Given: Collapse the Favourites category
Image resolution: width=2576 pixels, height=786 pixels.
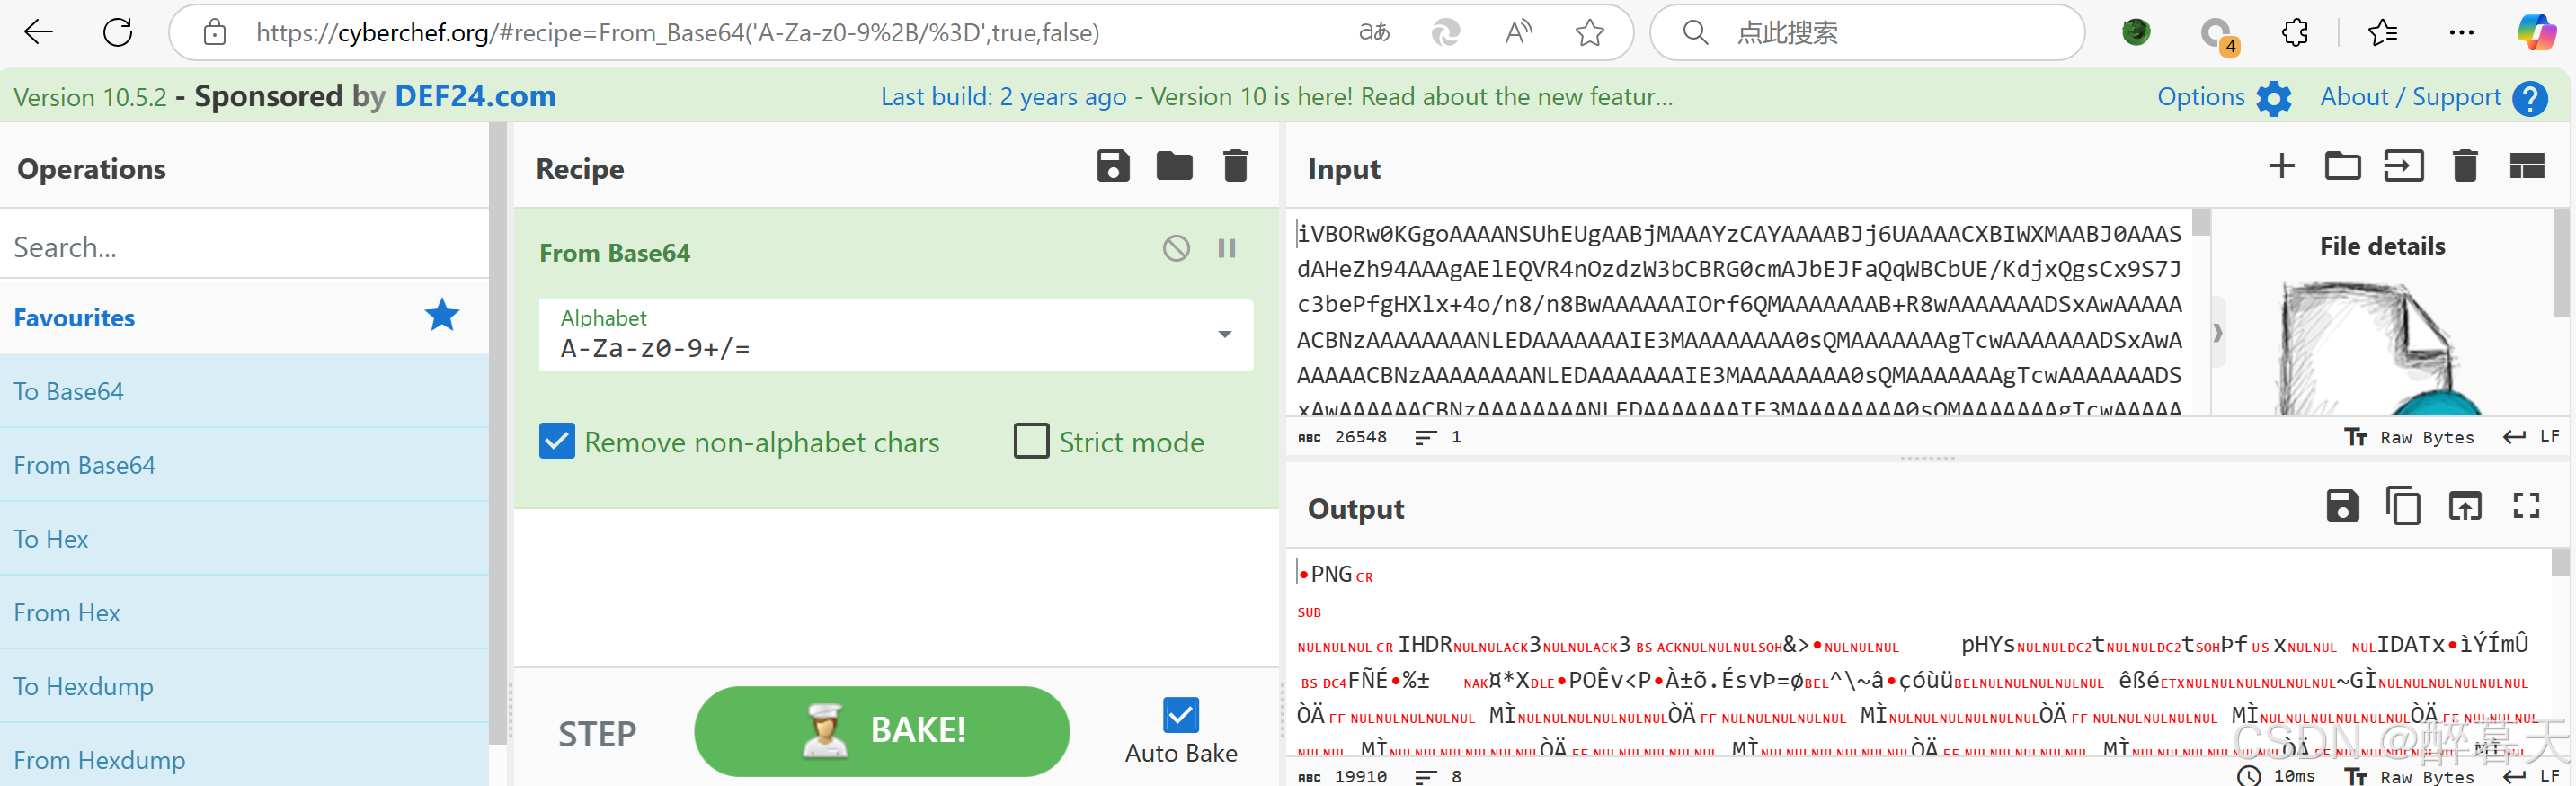Looking at the screenshot, I should pyautogui.click(x=244, y=317).
